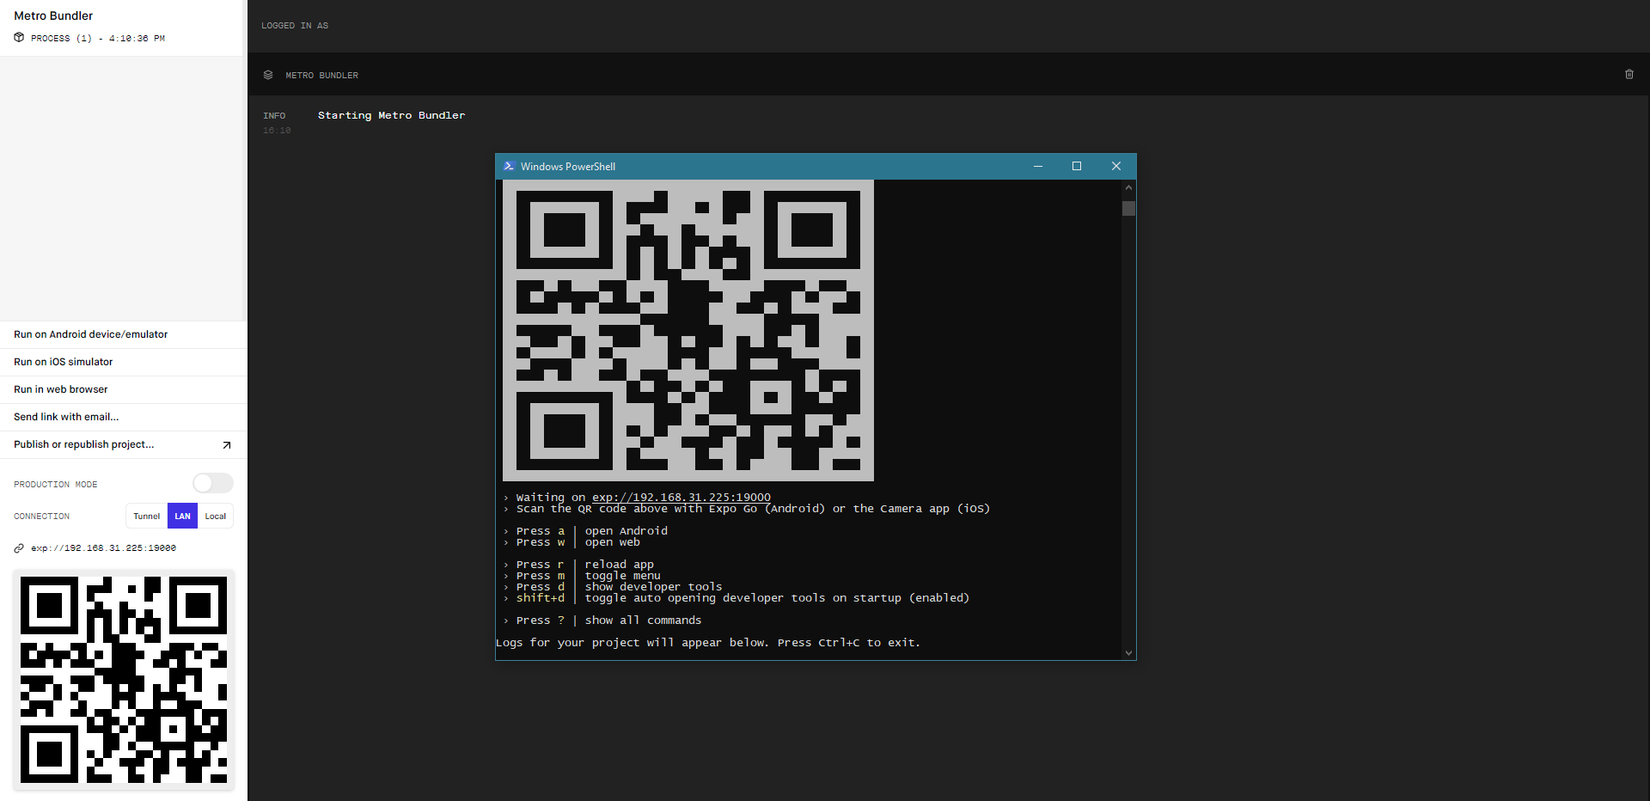Run on iOS simulator
This screenshot has width=1650, height=801.
coord(63,362)
